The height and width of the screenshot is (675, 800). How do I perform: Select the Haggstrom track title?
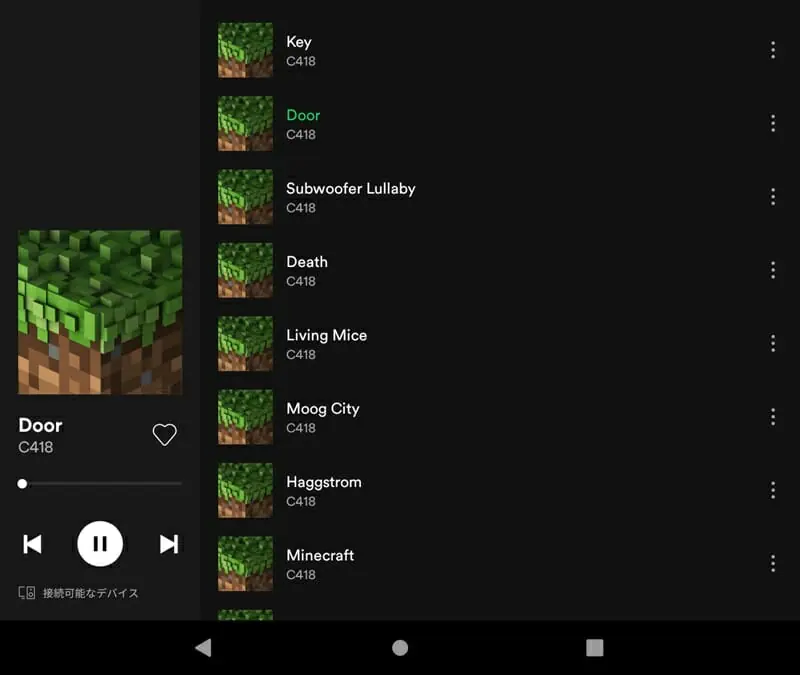[323, 482]
